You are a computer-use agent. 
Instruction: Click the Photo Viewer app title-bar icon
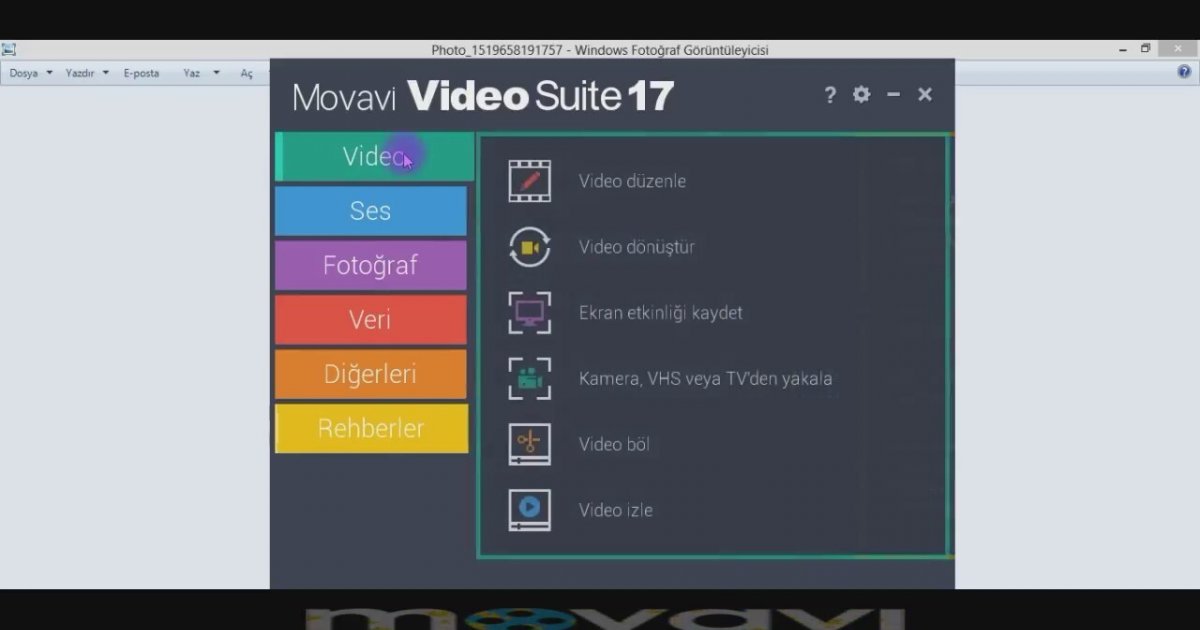point(9,49)
